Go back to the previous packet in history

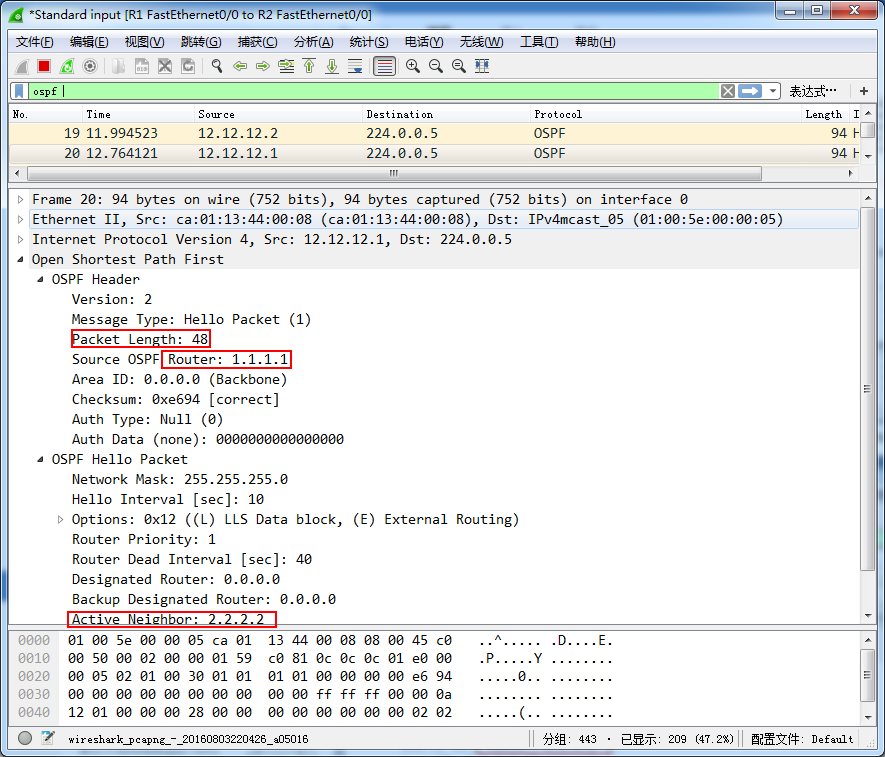[240, 66]
